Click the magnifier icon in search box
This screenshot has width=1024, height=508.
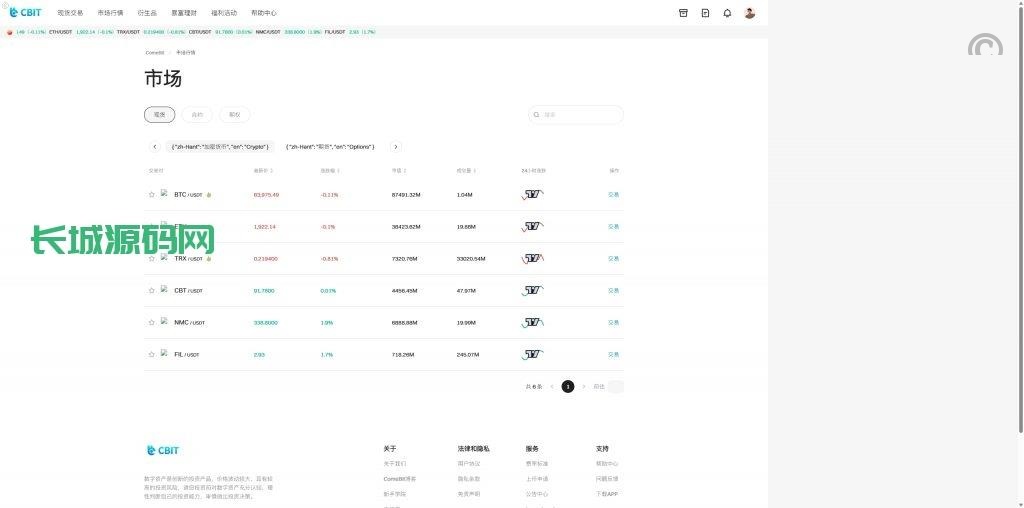point(537,115)
